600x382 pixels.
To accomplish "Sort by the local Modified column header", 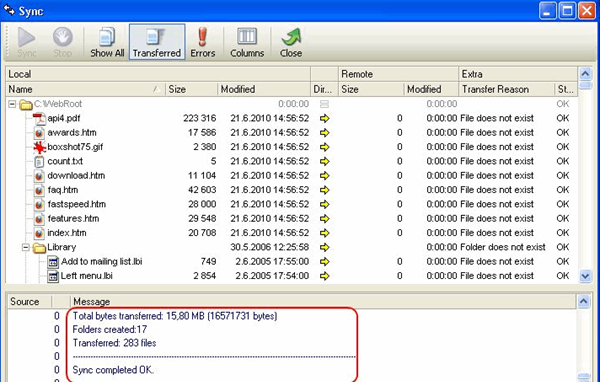I will tap(264, 89).
